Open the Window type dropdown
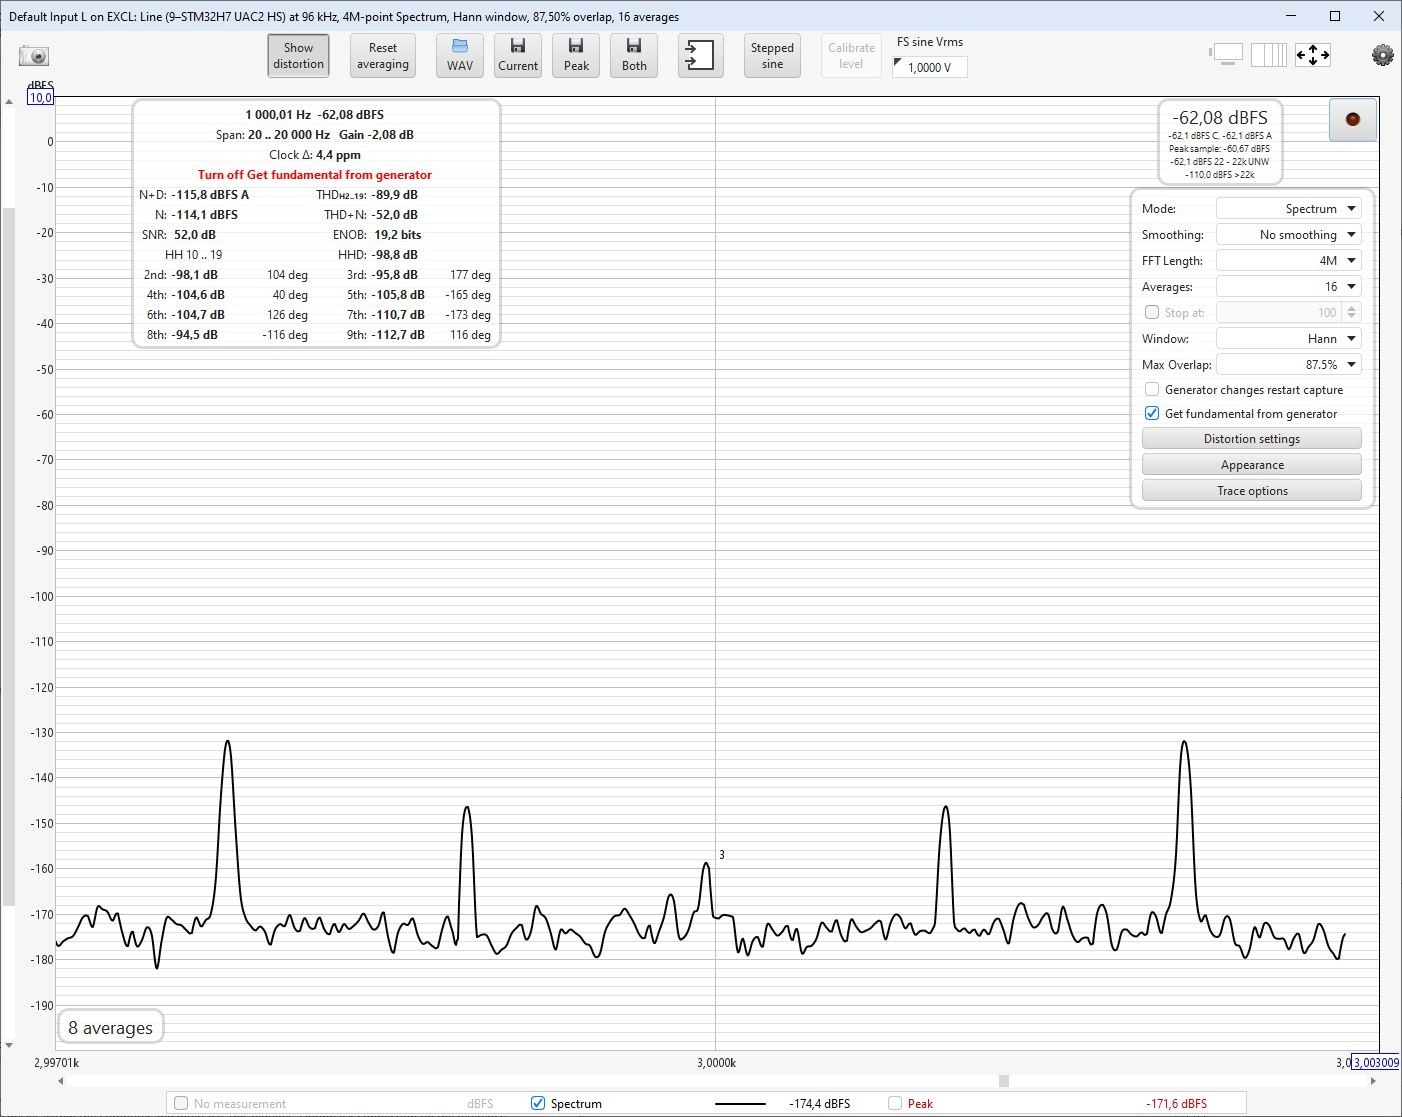 1289,339
